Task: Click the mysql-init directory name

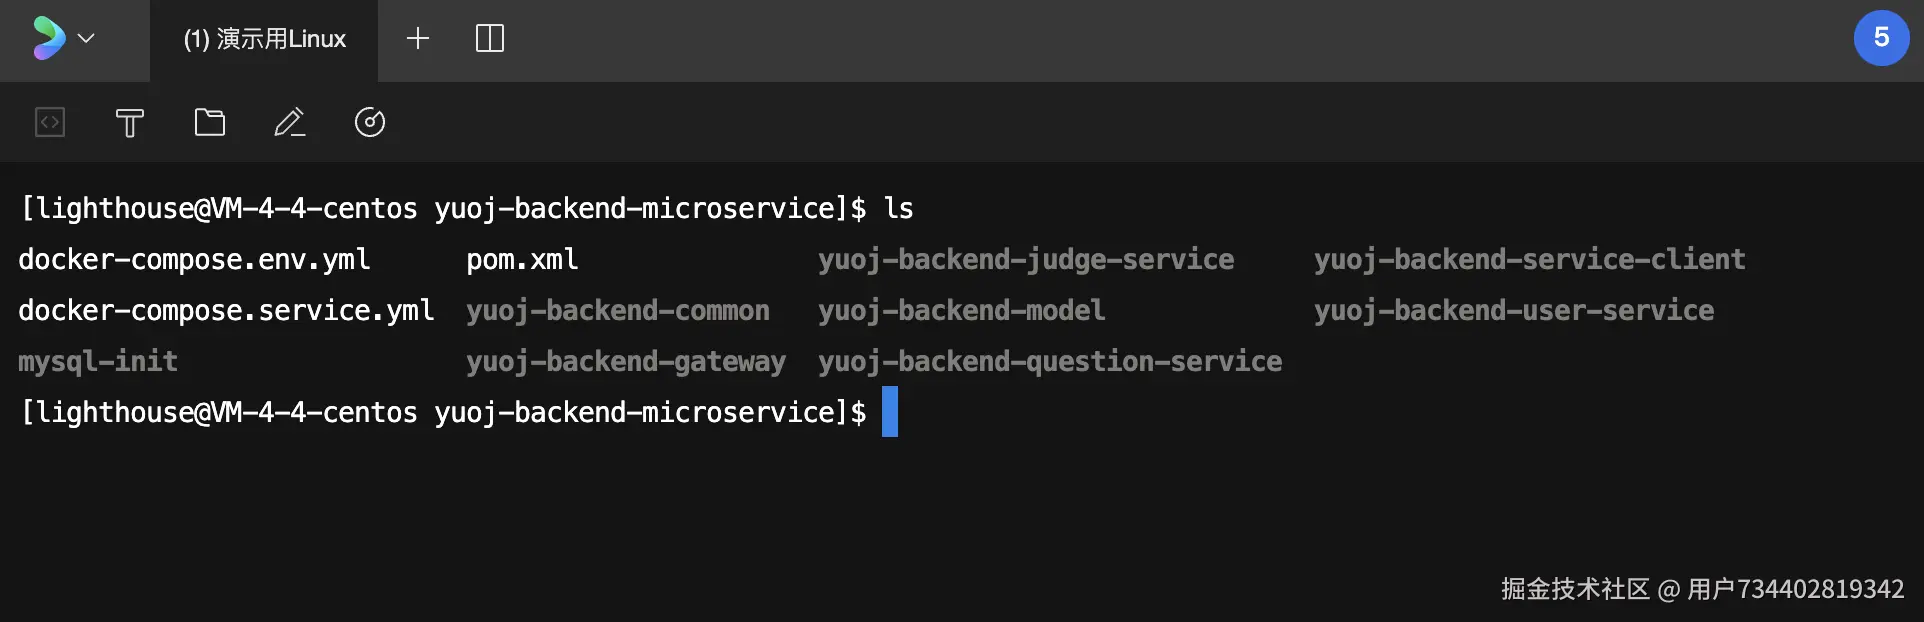Action: click(x=98, y=361)
